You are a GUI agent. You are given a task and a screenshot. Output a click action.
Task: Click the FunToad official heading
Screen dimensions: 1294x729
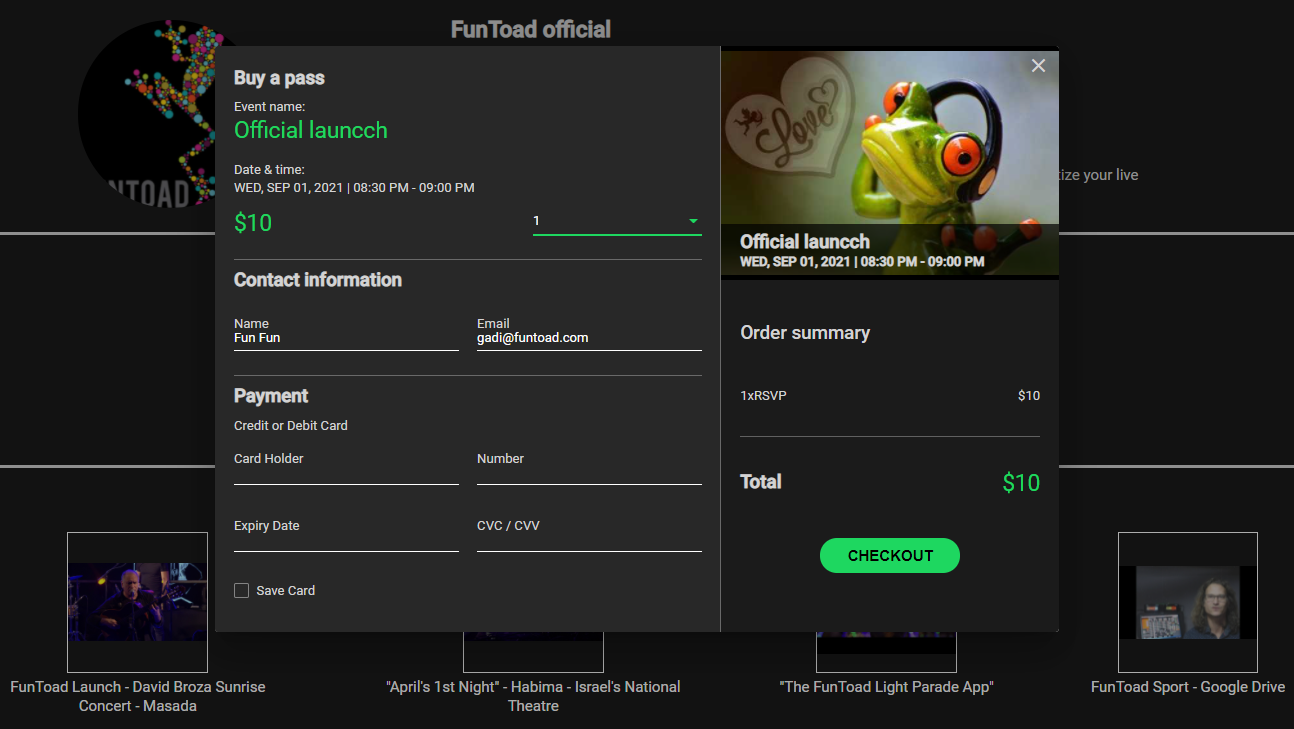[x=531, y=29]
